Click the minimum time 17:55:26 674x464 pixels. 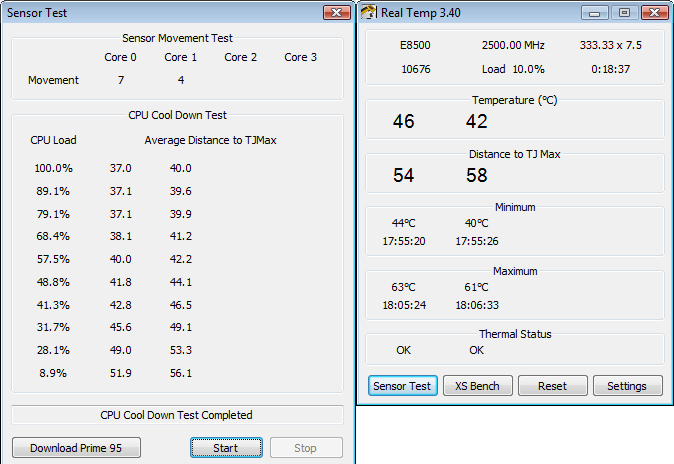[x=477, y=241]
